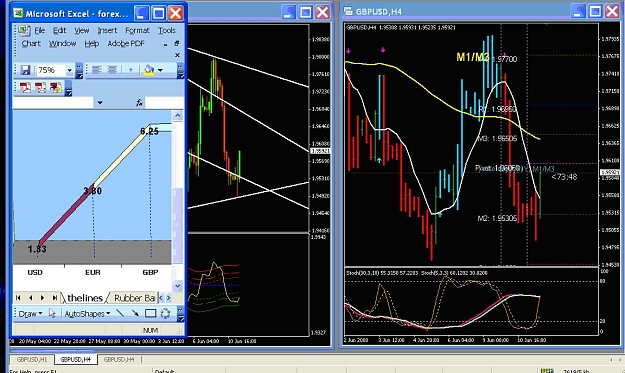Click the 1.33 USD data label
The width and height of the screenshot is (625, 373).
pos(37,249)
